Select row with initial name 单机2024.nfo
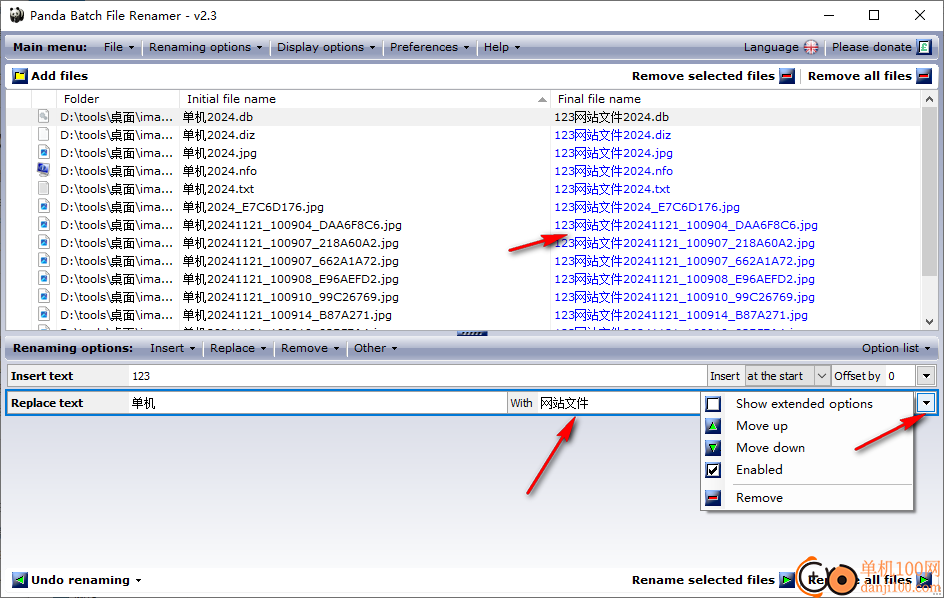 (220, 171)
